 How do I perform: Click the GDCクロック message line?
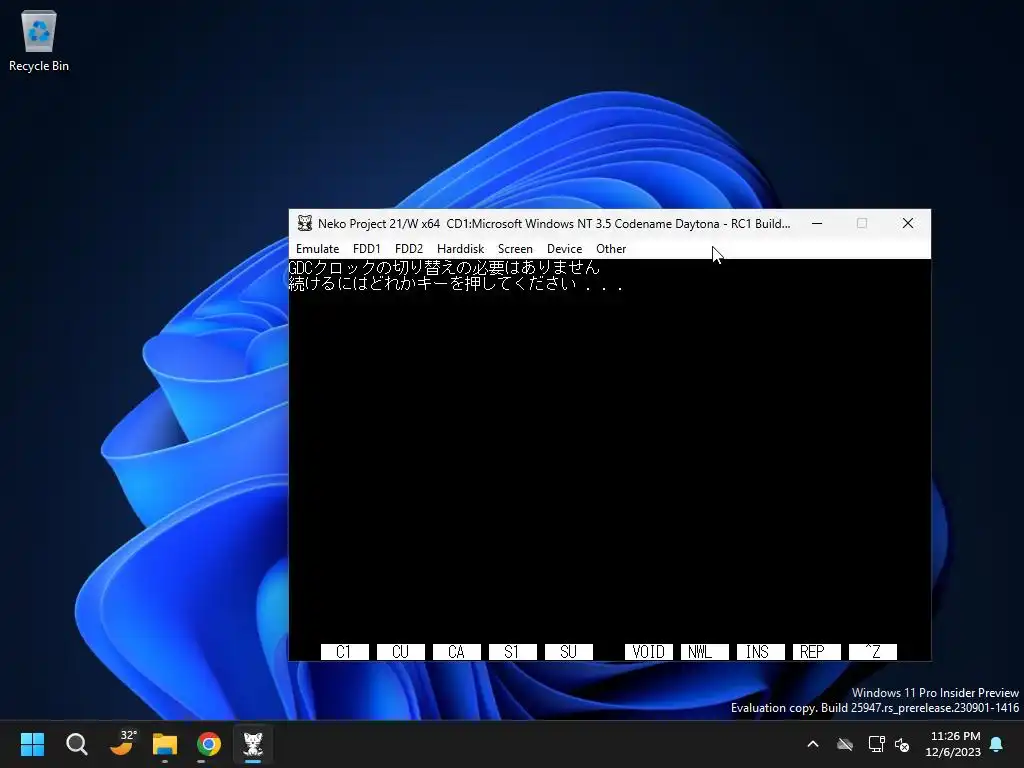444,267
